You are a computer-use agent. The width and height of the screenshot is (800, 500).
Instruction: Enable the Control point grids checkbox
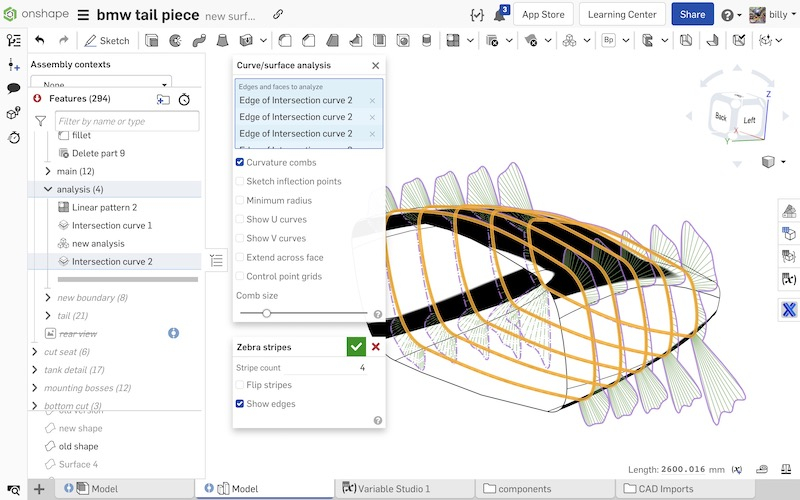[239, 276]
